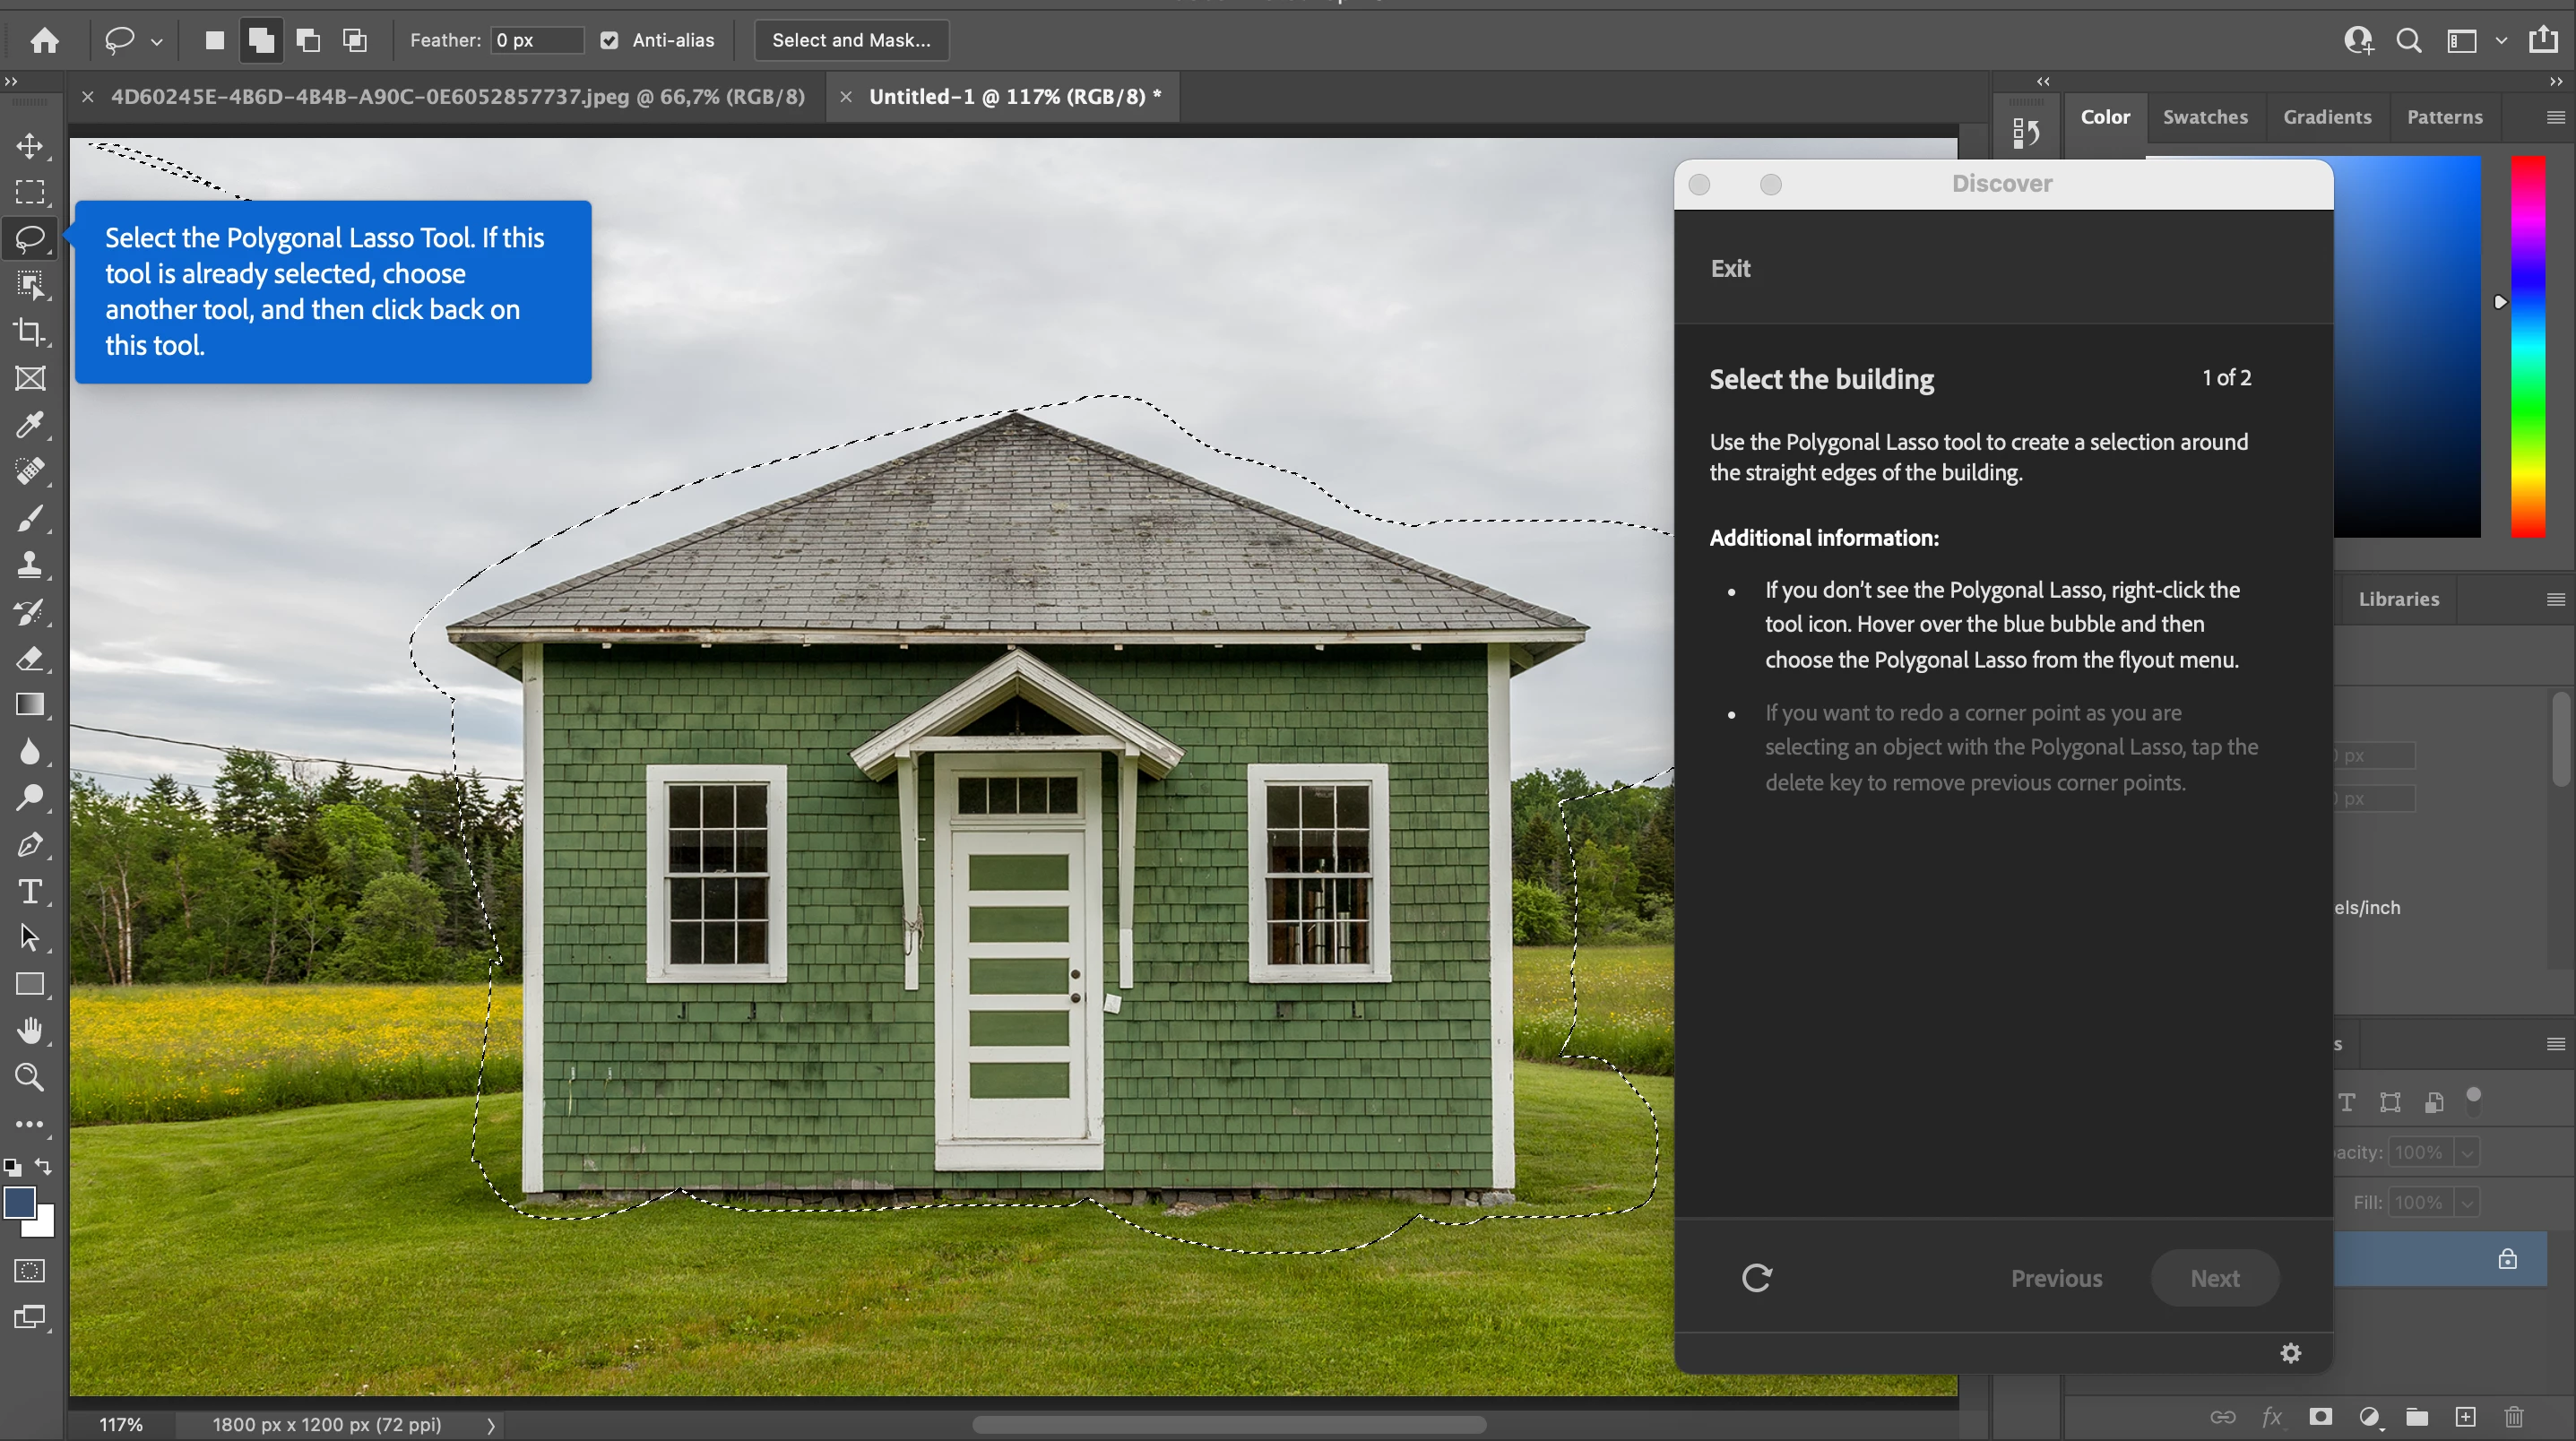Click the Feather input field
Image resolution: width=2576 pixels, height=1441 pixels.
[536, 41]
